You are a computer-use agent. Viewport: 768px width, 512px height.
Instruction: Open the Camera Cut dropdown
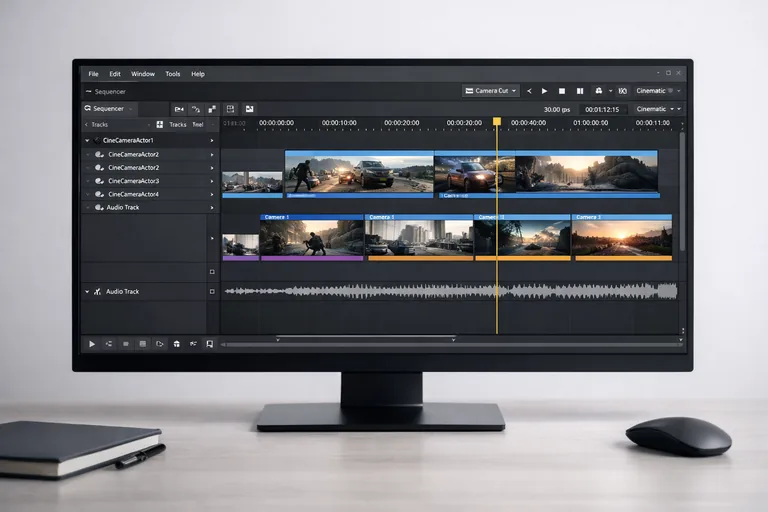[x=490, y=91]
